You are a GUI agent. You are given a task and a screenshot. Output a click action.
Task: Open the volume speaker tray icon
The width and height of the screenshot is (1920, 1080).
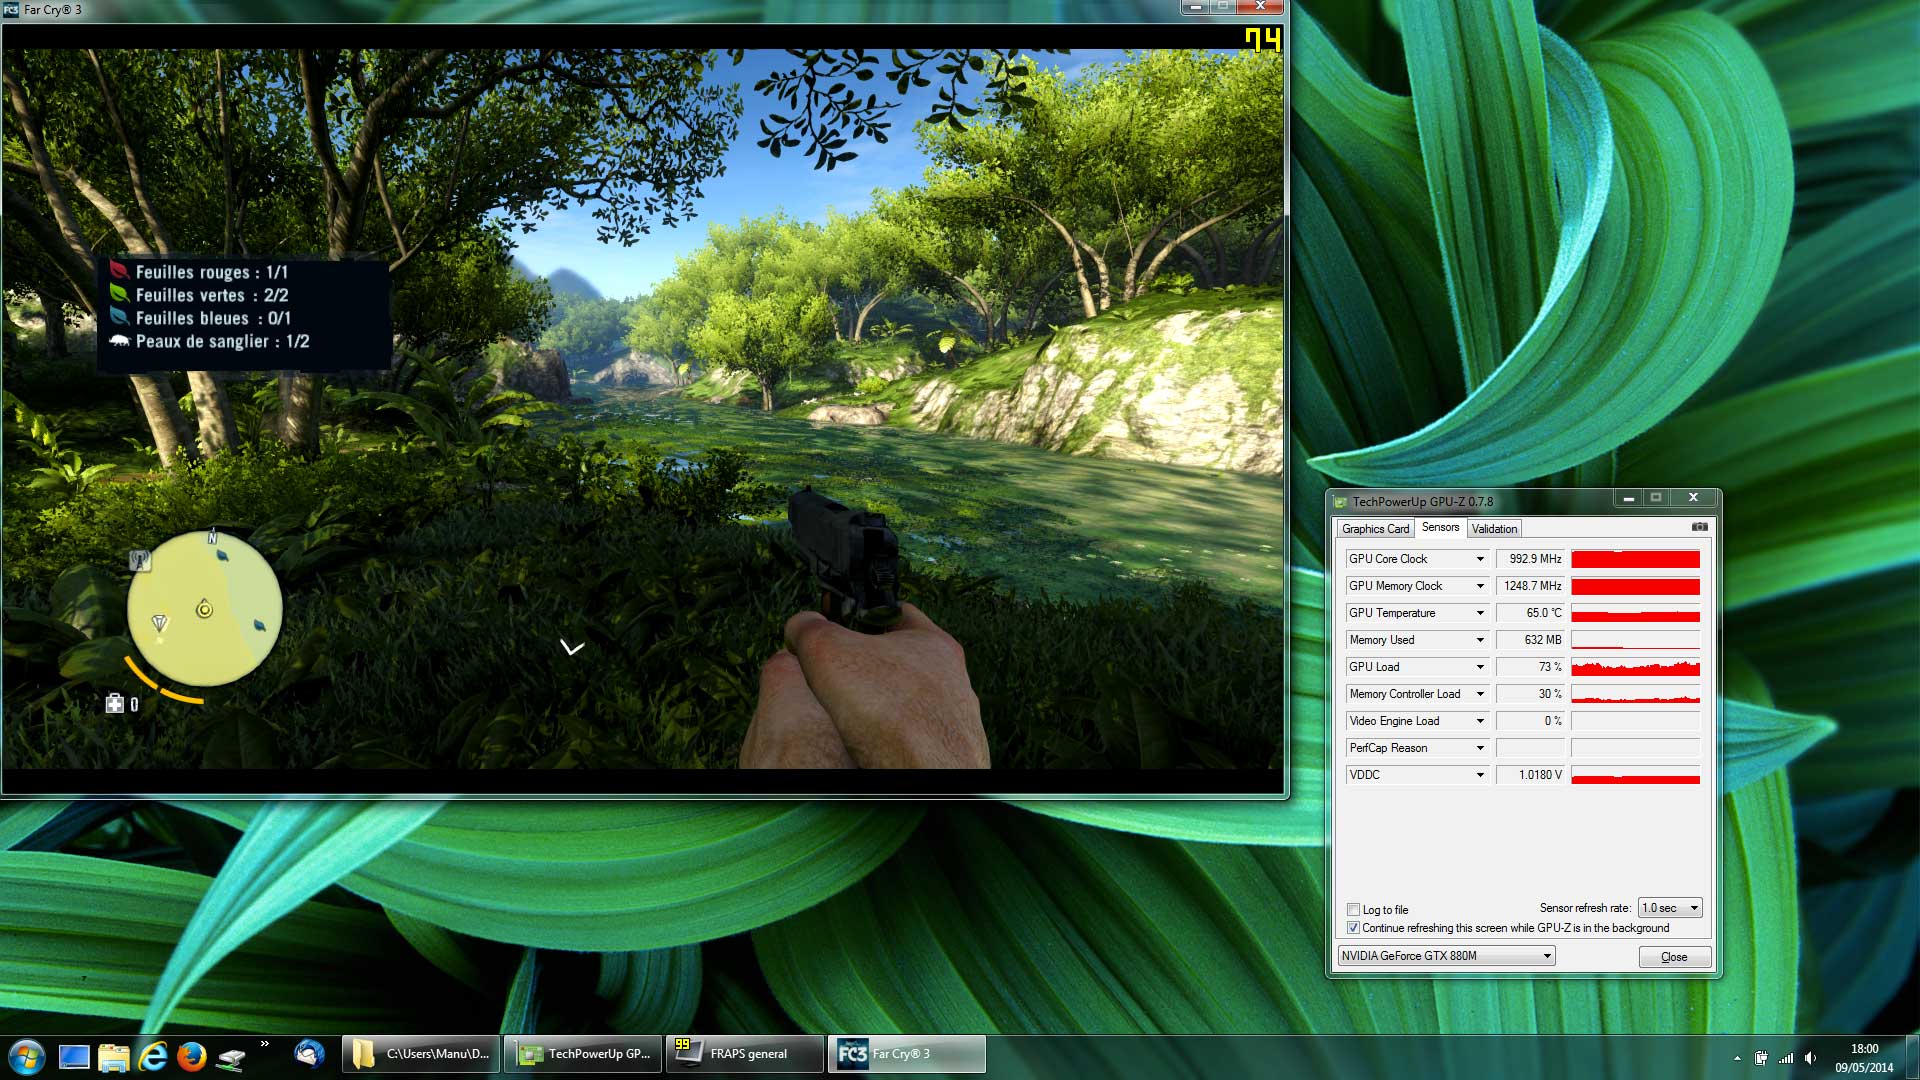1811,1058
